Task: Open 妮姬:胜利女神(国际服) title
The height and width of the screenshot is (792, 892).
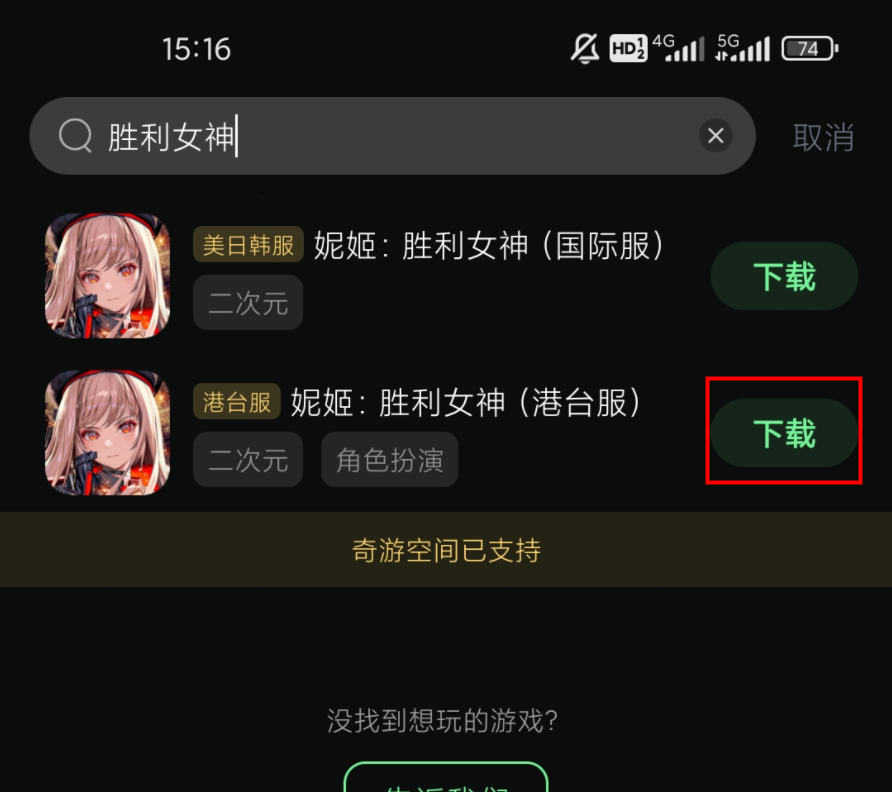Action: click(x=489, y=245)
